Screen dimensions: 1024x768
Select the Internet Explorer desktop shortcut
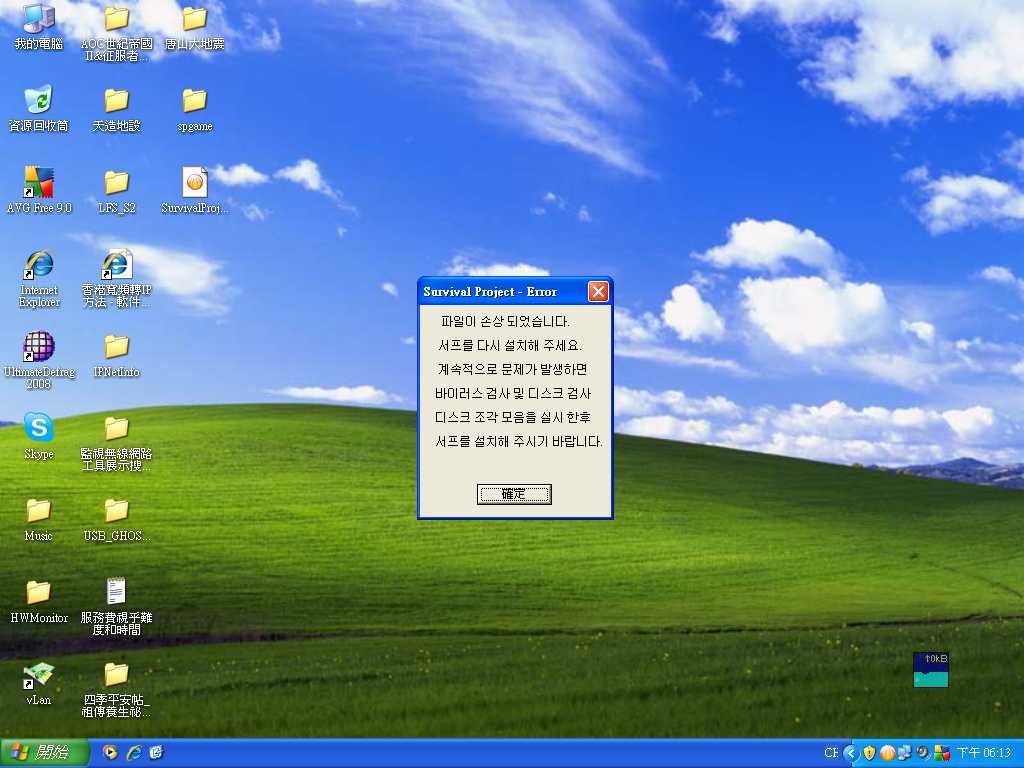point(39,278)
